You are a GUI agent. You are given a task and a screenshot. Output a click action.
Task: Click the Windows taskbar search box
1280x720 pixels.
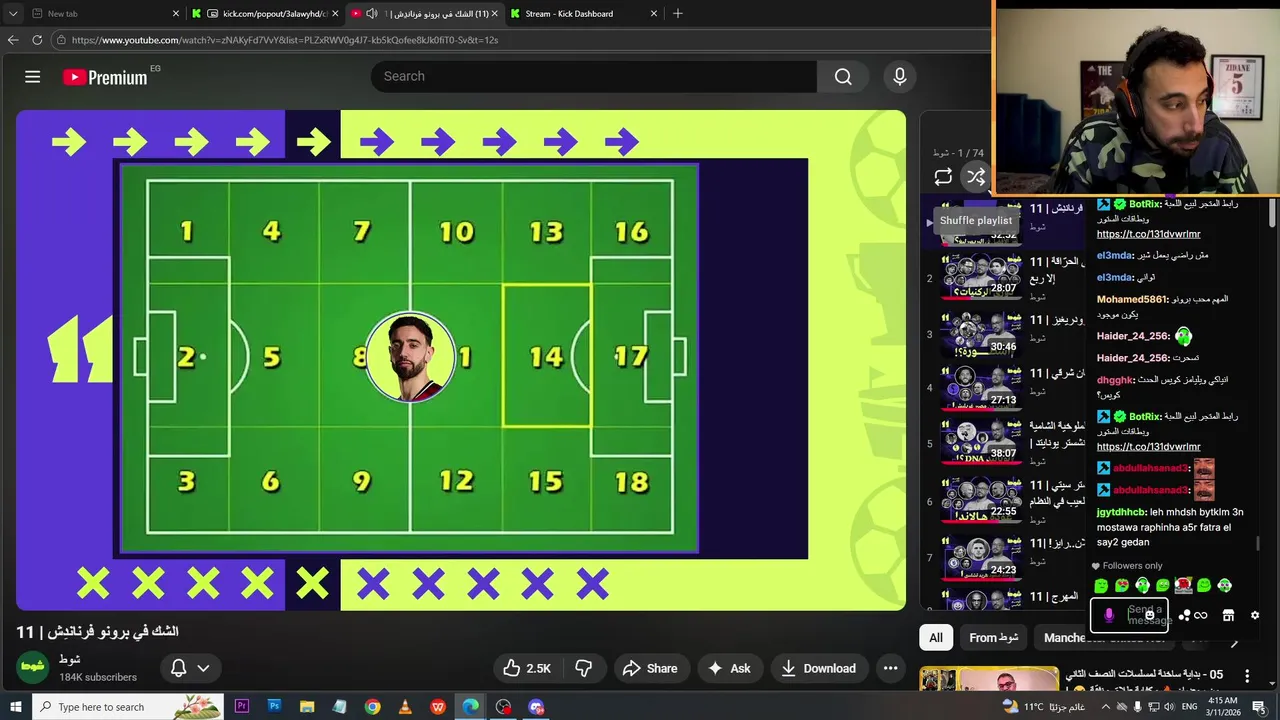[x=128, y=707]
